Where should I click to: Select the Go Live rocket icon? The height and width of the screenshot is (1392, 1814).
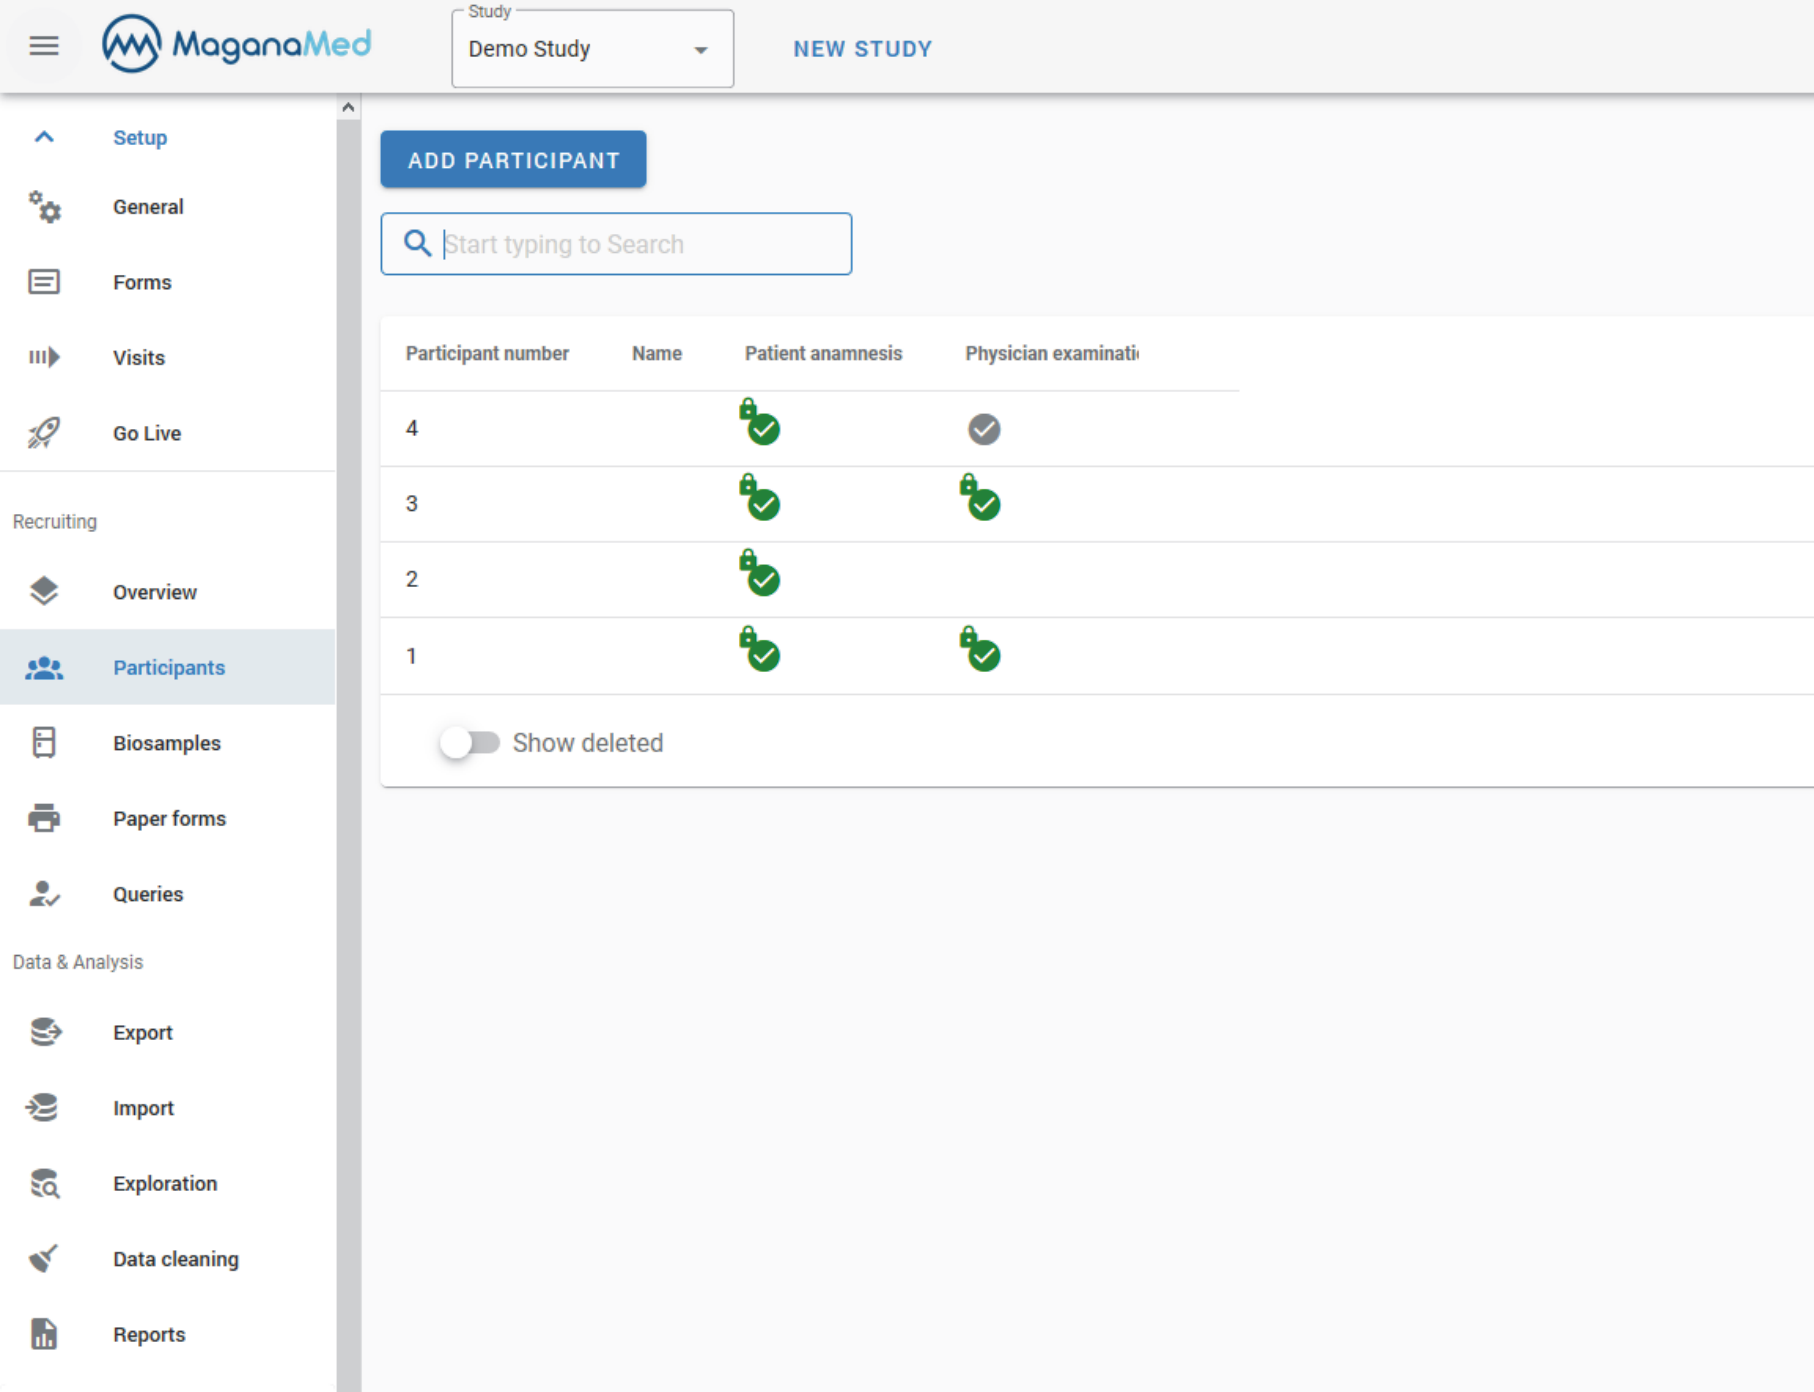[x=44, y=432]
